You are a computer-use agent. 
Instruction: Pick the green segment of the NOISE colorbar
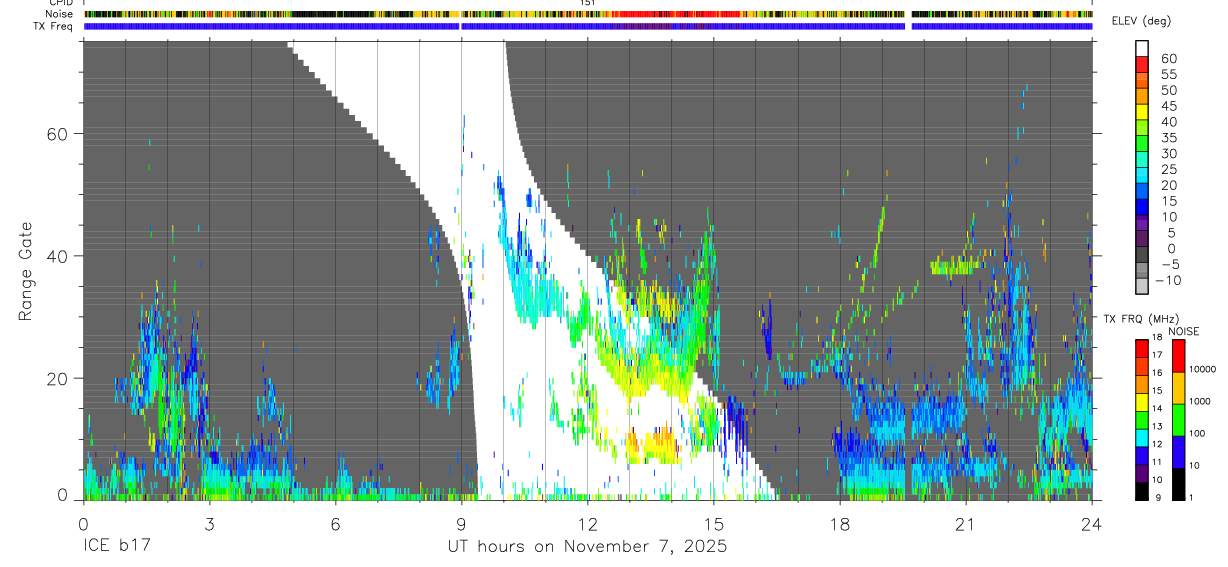[x=1179, y=420]
